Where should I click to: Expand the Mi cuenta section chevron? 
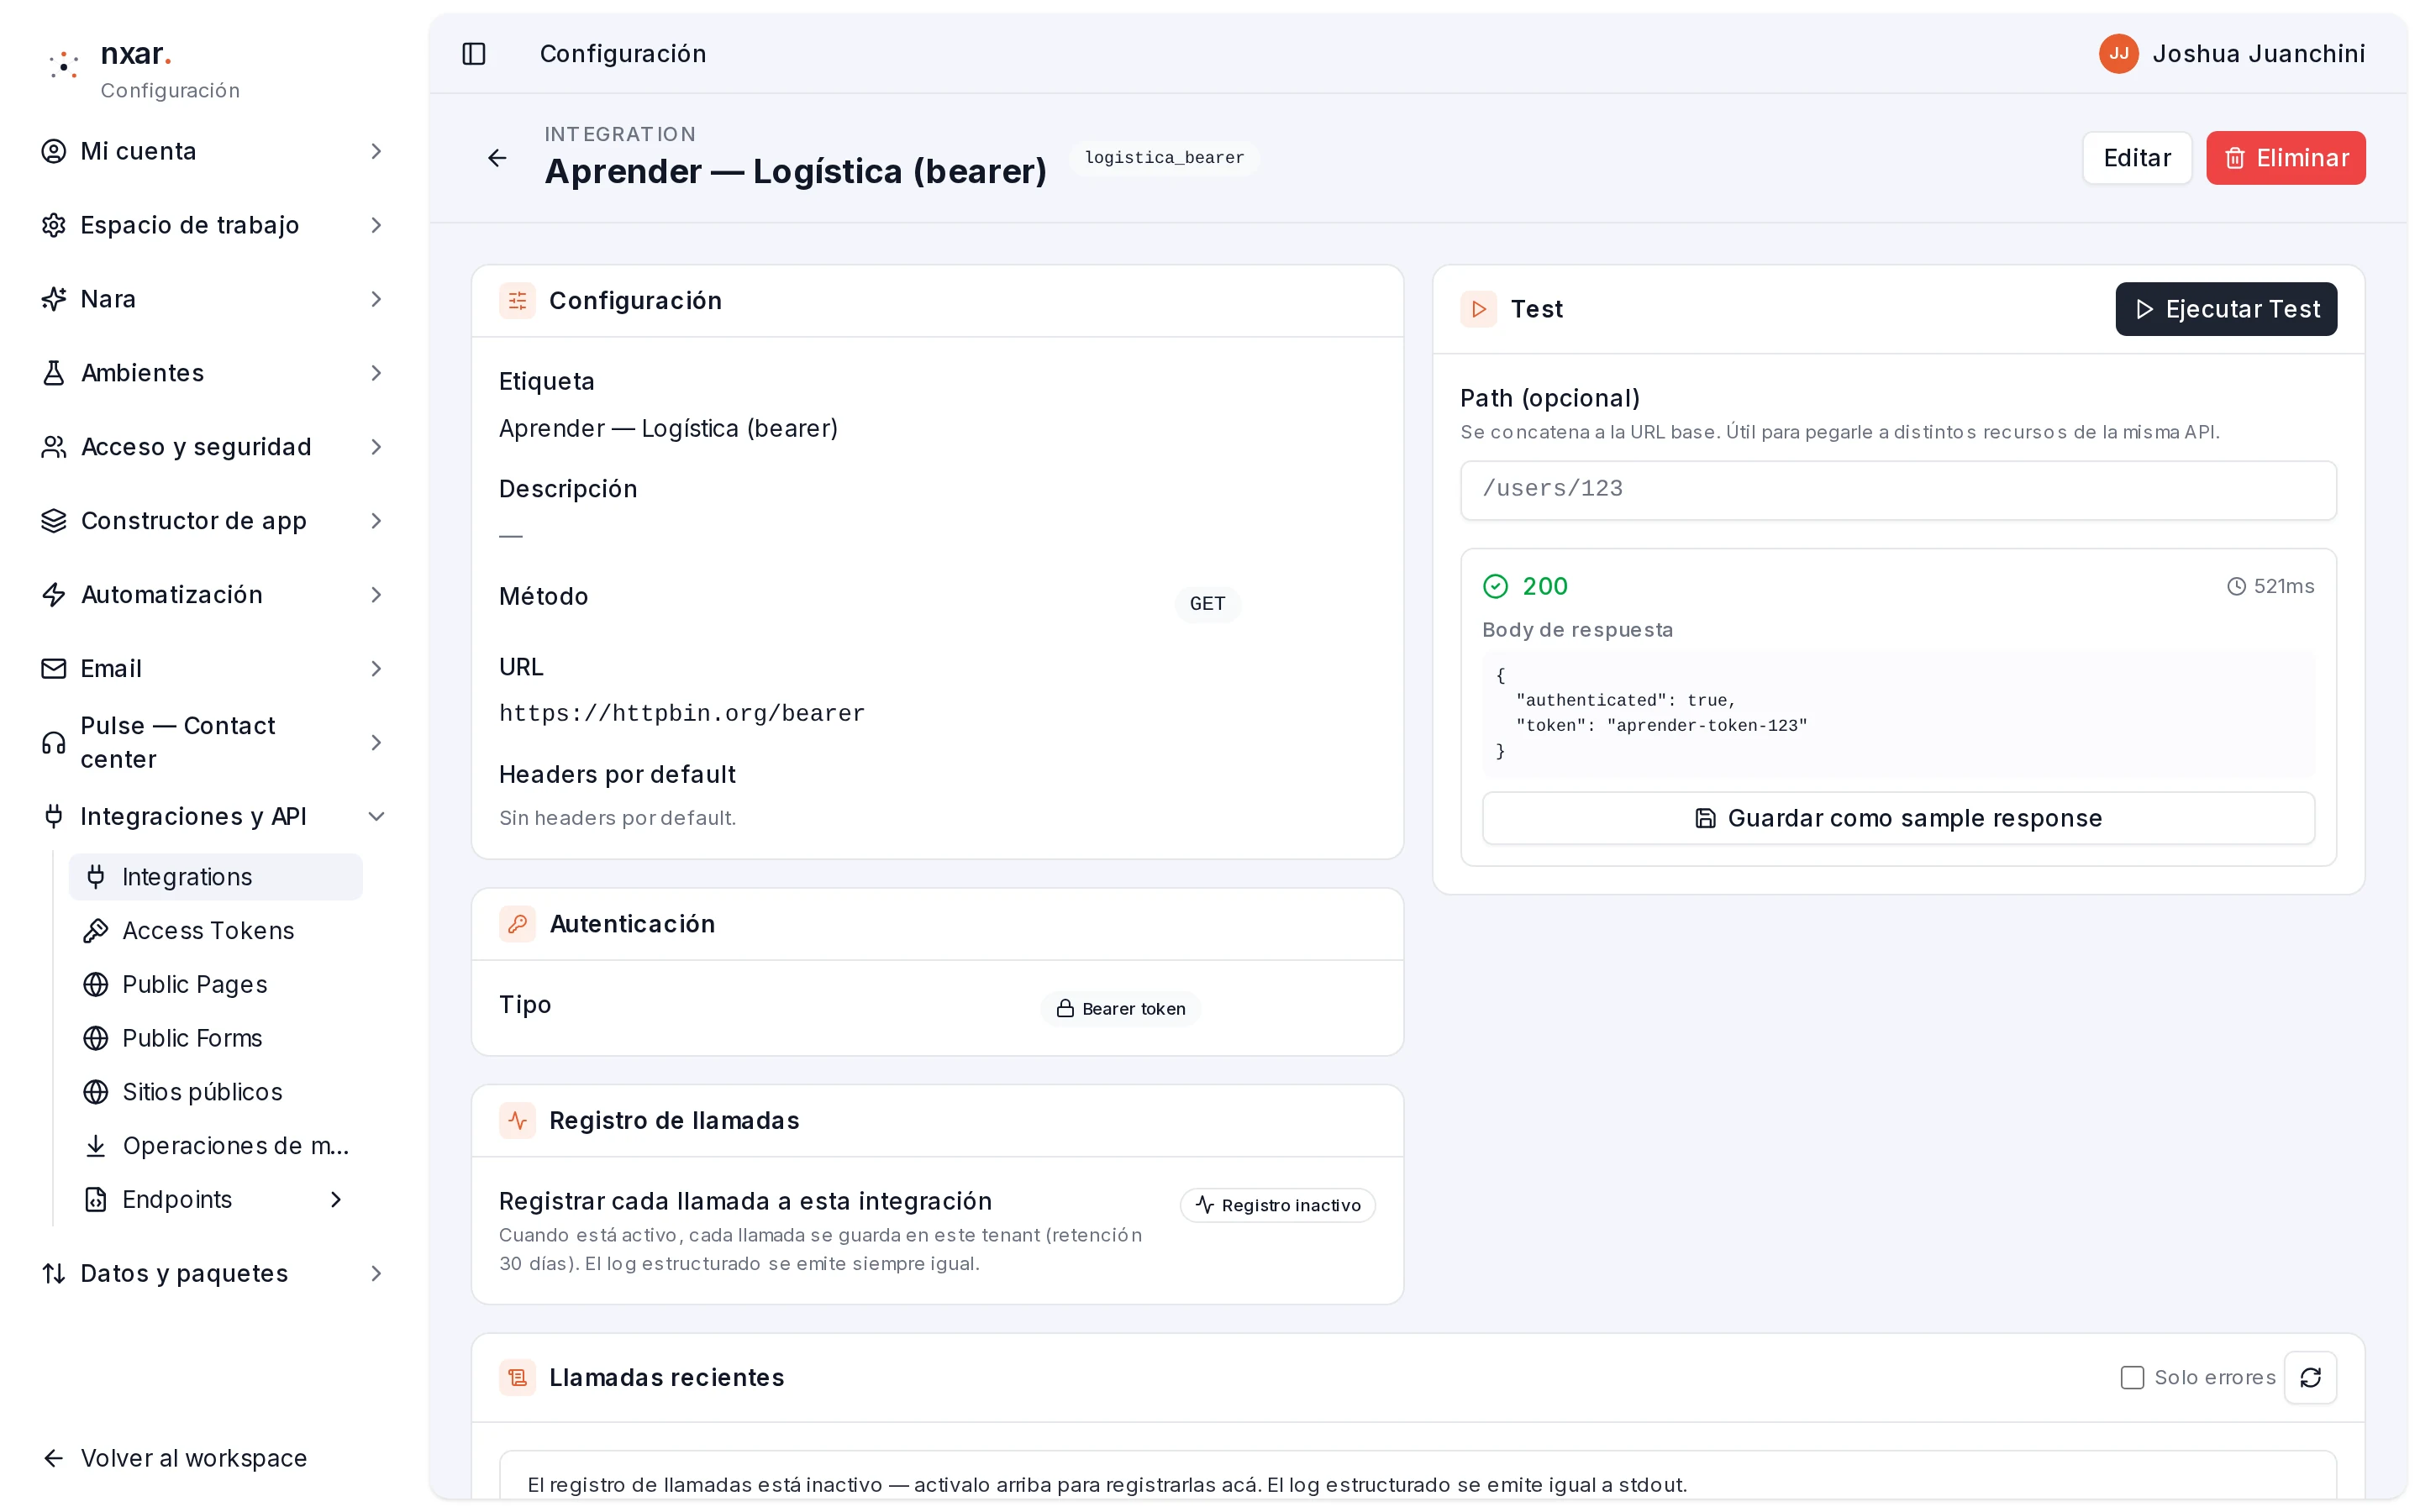point(376,151)
